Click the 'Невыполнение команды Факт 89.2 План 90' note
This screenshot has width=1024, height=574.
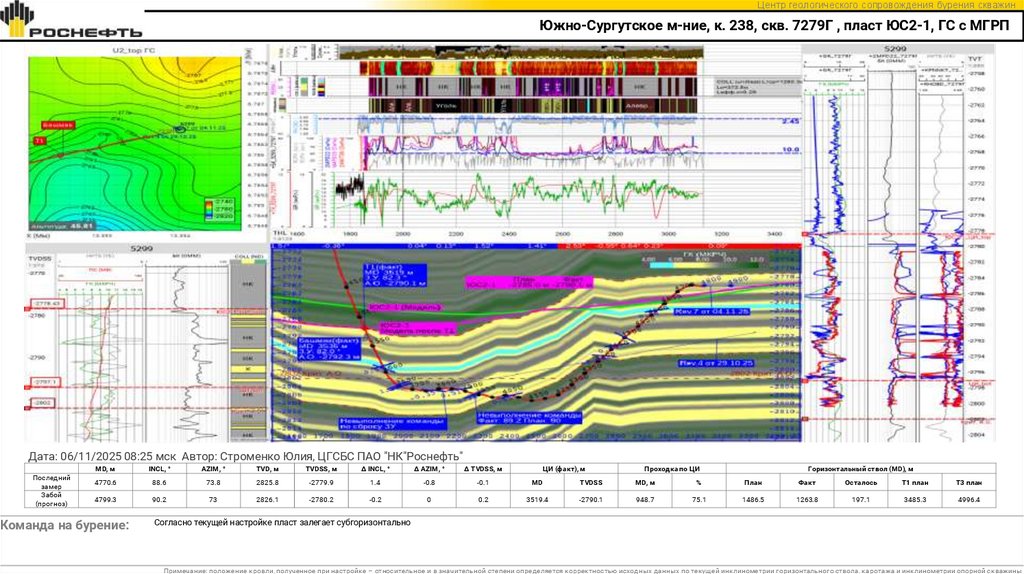tap(529, 418)
